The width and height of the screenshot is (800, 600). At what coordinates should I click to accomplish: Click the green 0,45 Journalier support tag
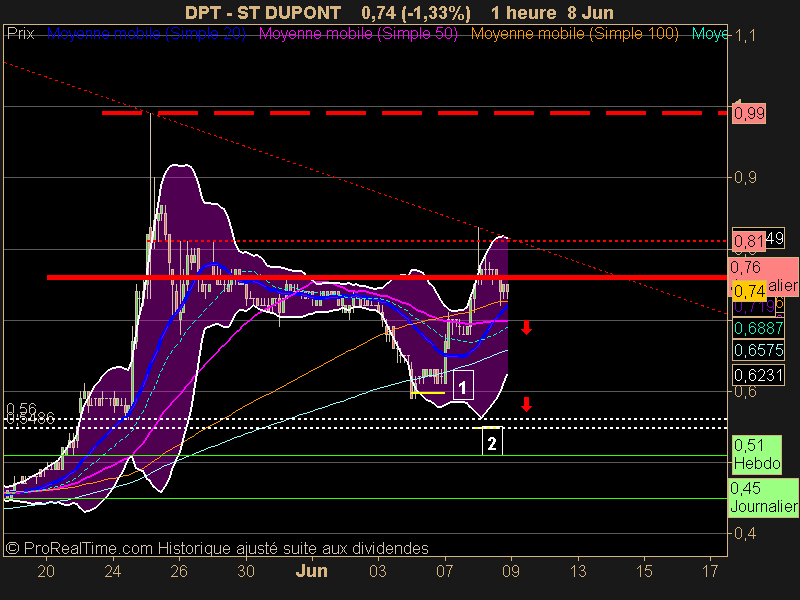point(763,497)
